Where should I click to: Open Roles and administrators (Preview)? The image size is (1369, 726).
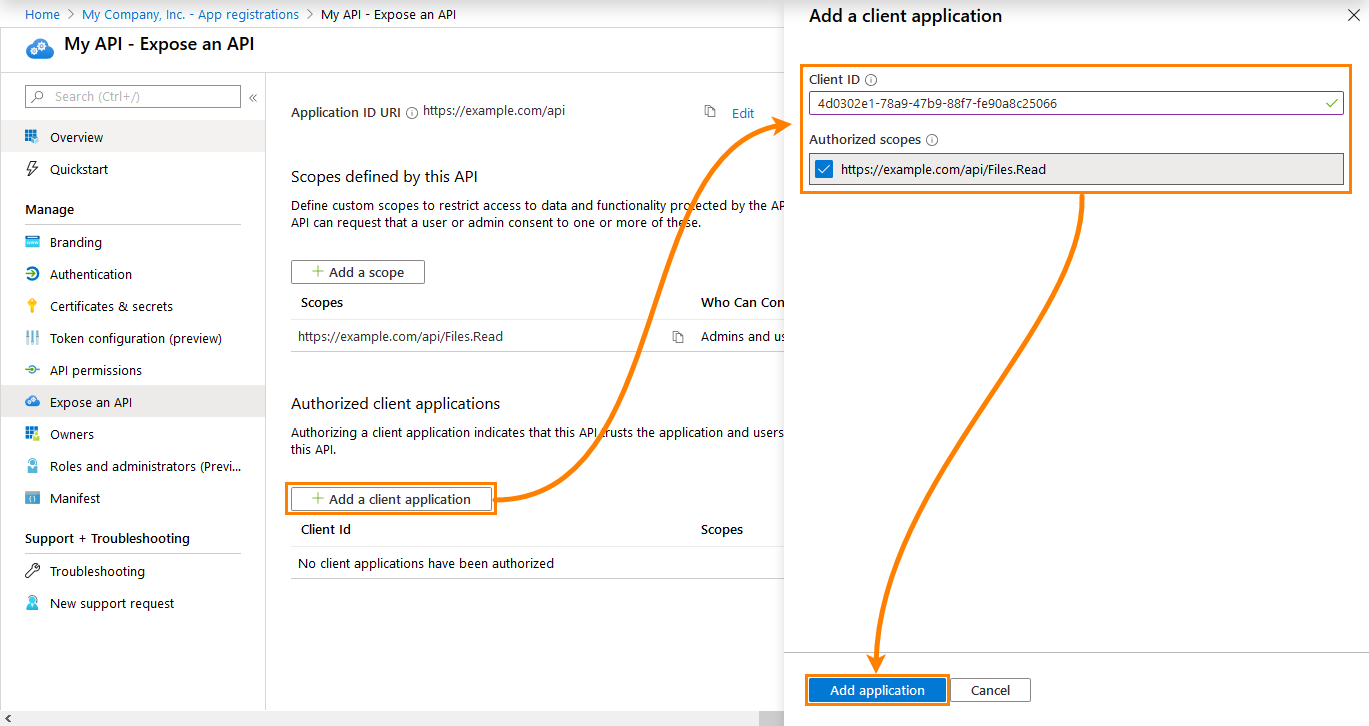130,466
